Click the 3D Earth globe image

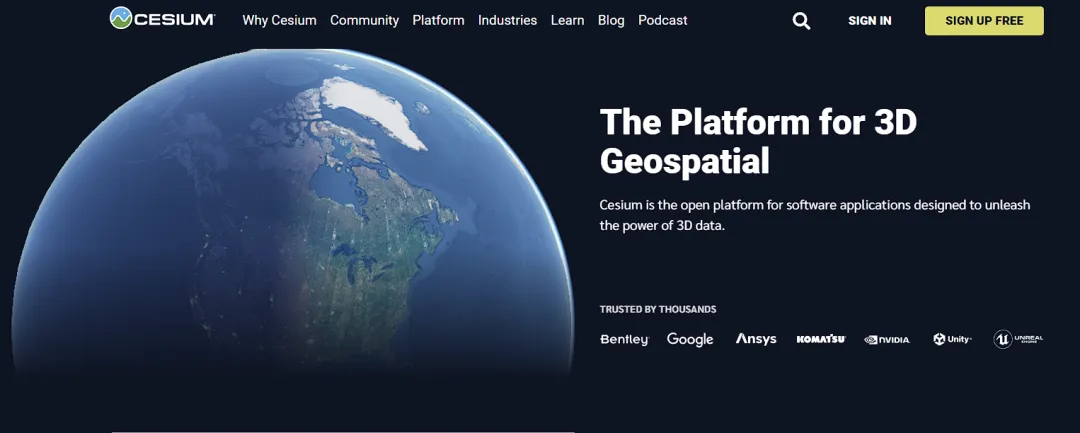tap(293, 213)
